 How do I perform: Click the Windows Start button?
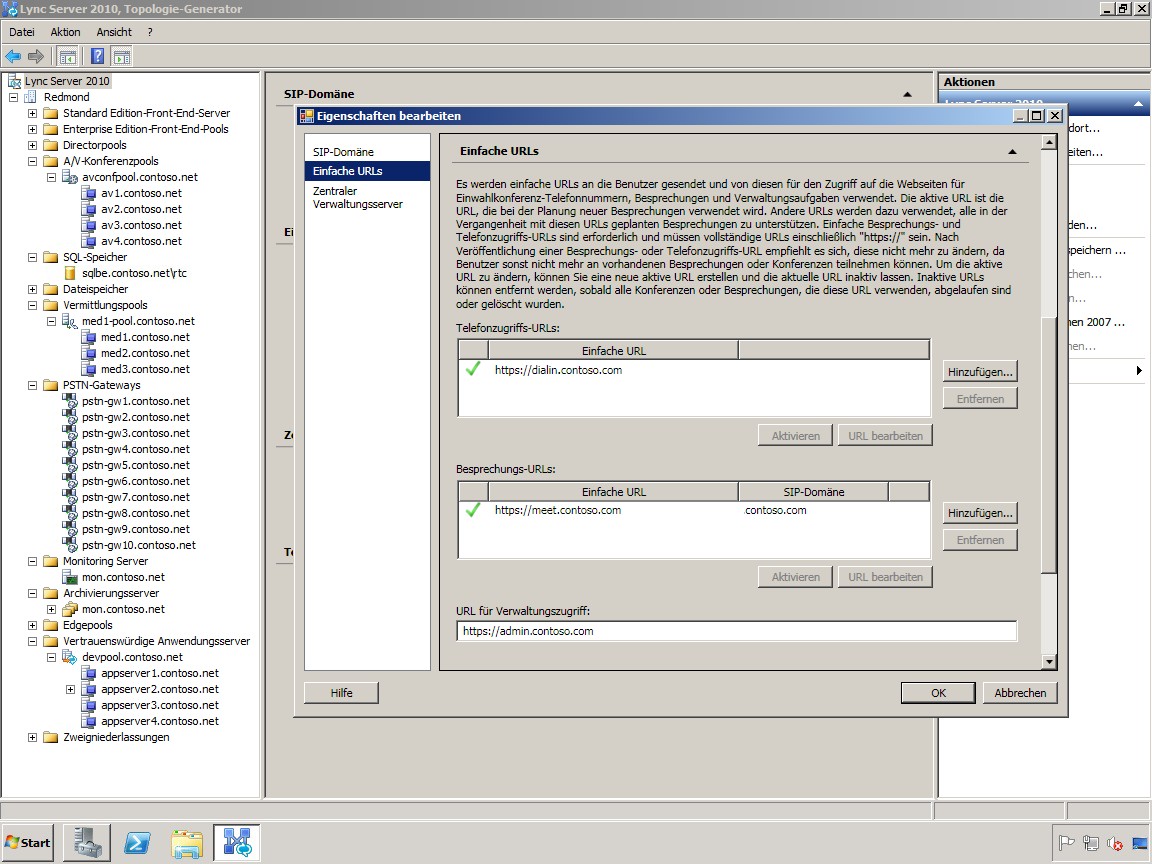(28, 843)
